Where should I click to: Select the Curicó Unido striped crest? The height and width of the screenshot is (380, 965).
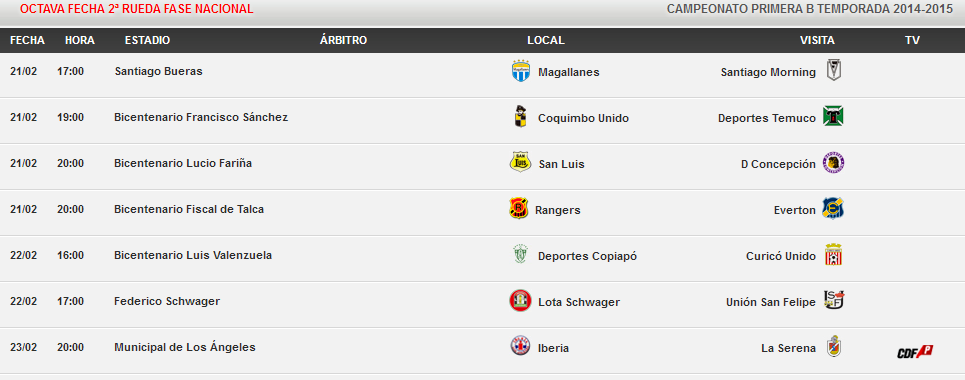833,254
